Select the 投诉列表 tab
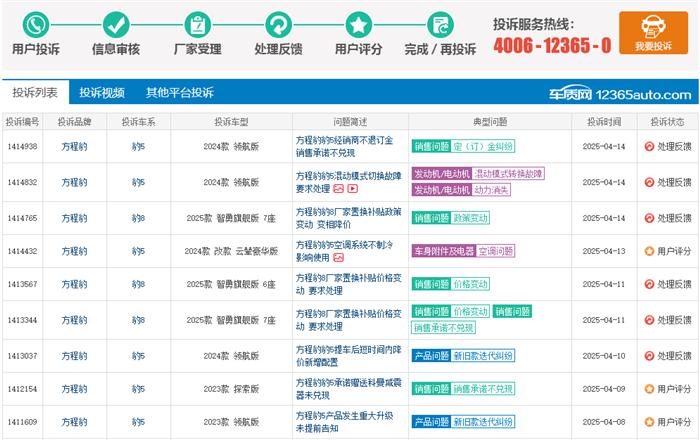Viewport: 700px width, 440px height. point(35,92)
